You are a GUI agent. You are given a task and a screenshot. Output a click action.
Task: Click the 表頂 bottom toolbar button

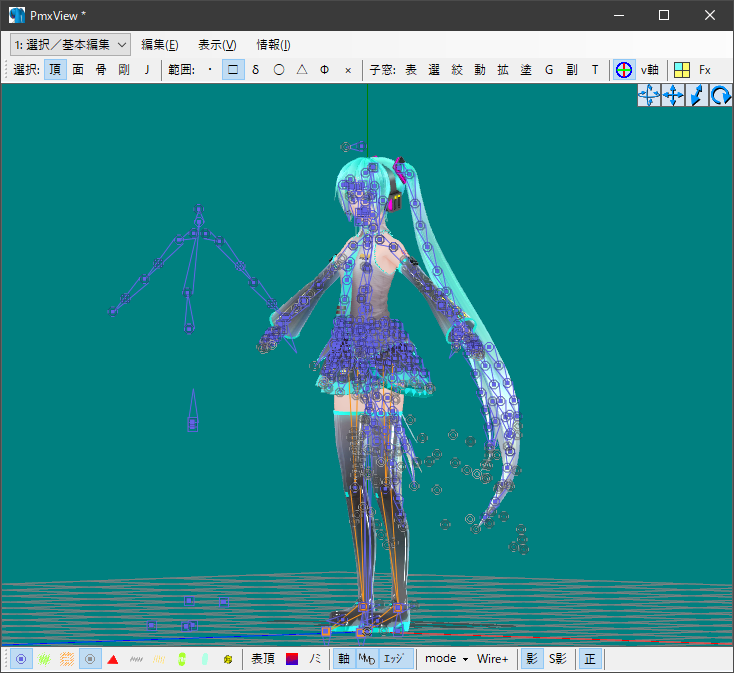coord(263,659)
